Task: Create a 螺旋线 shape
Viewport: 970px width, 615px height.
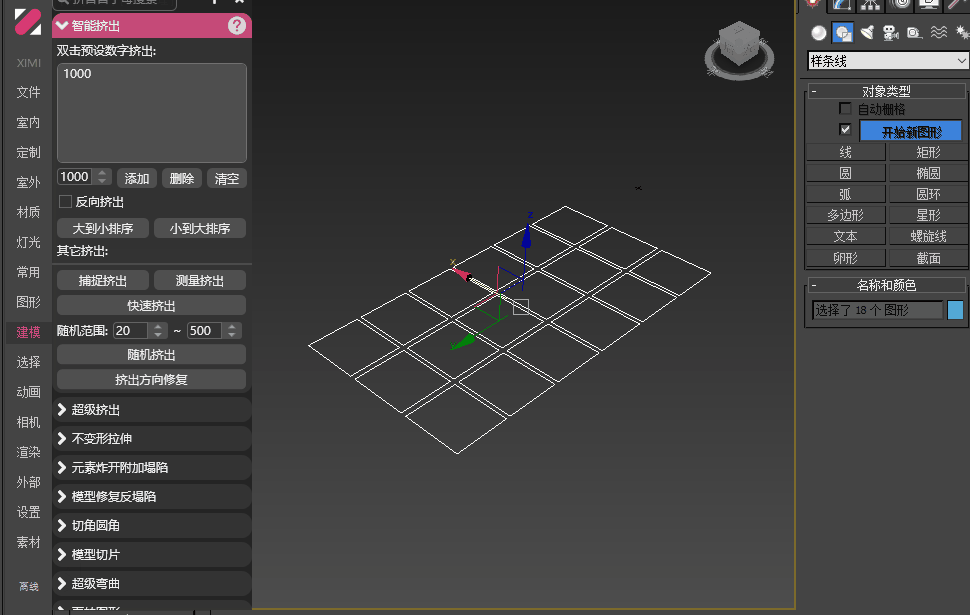Action: 928,236
